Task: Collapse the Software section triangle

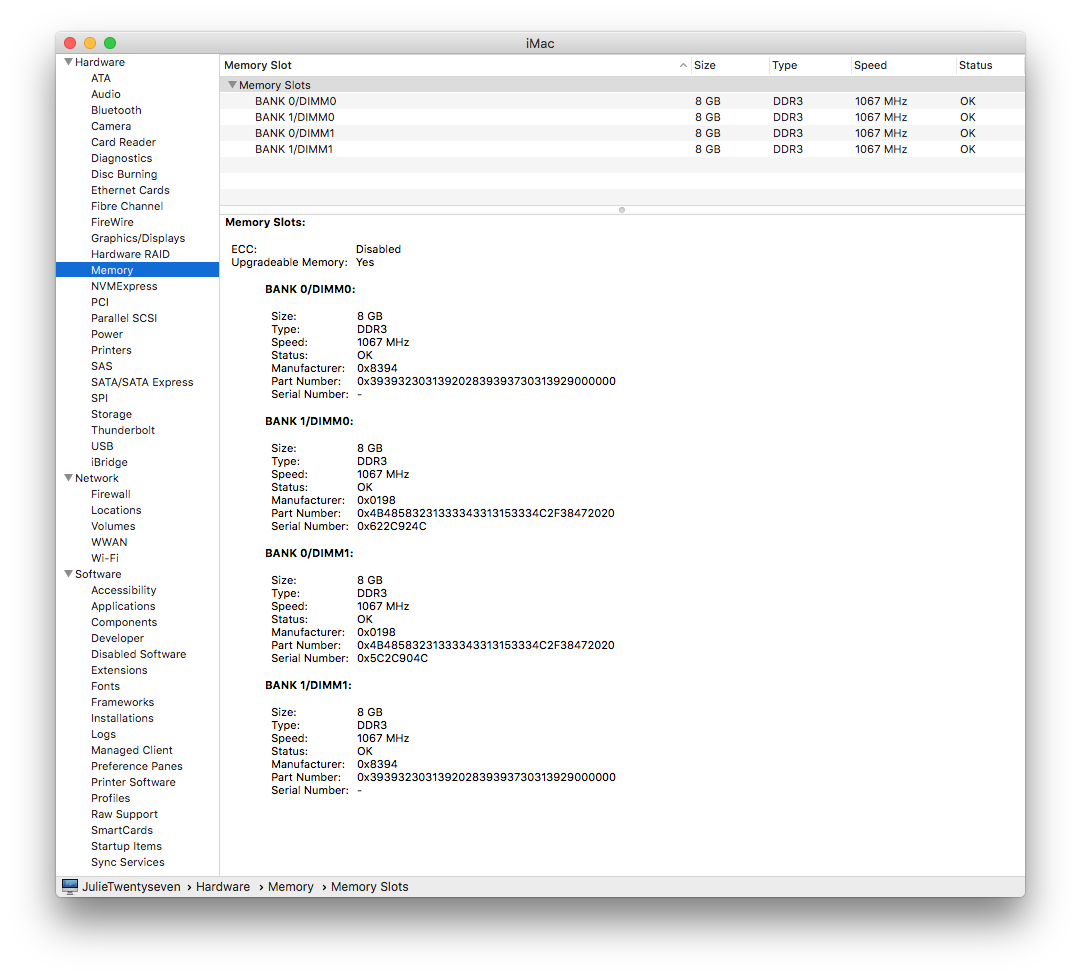Action: [68, 574]
